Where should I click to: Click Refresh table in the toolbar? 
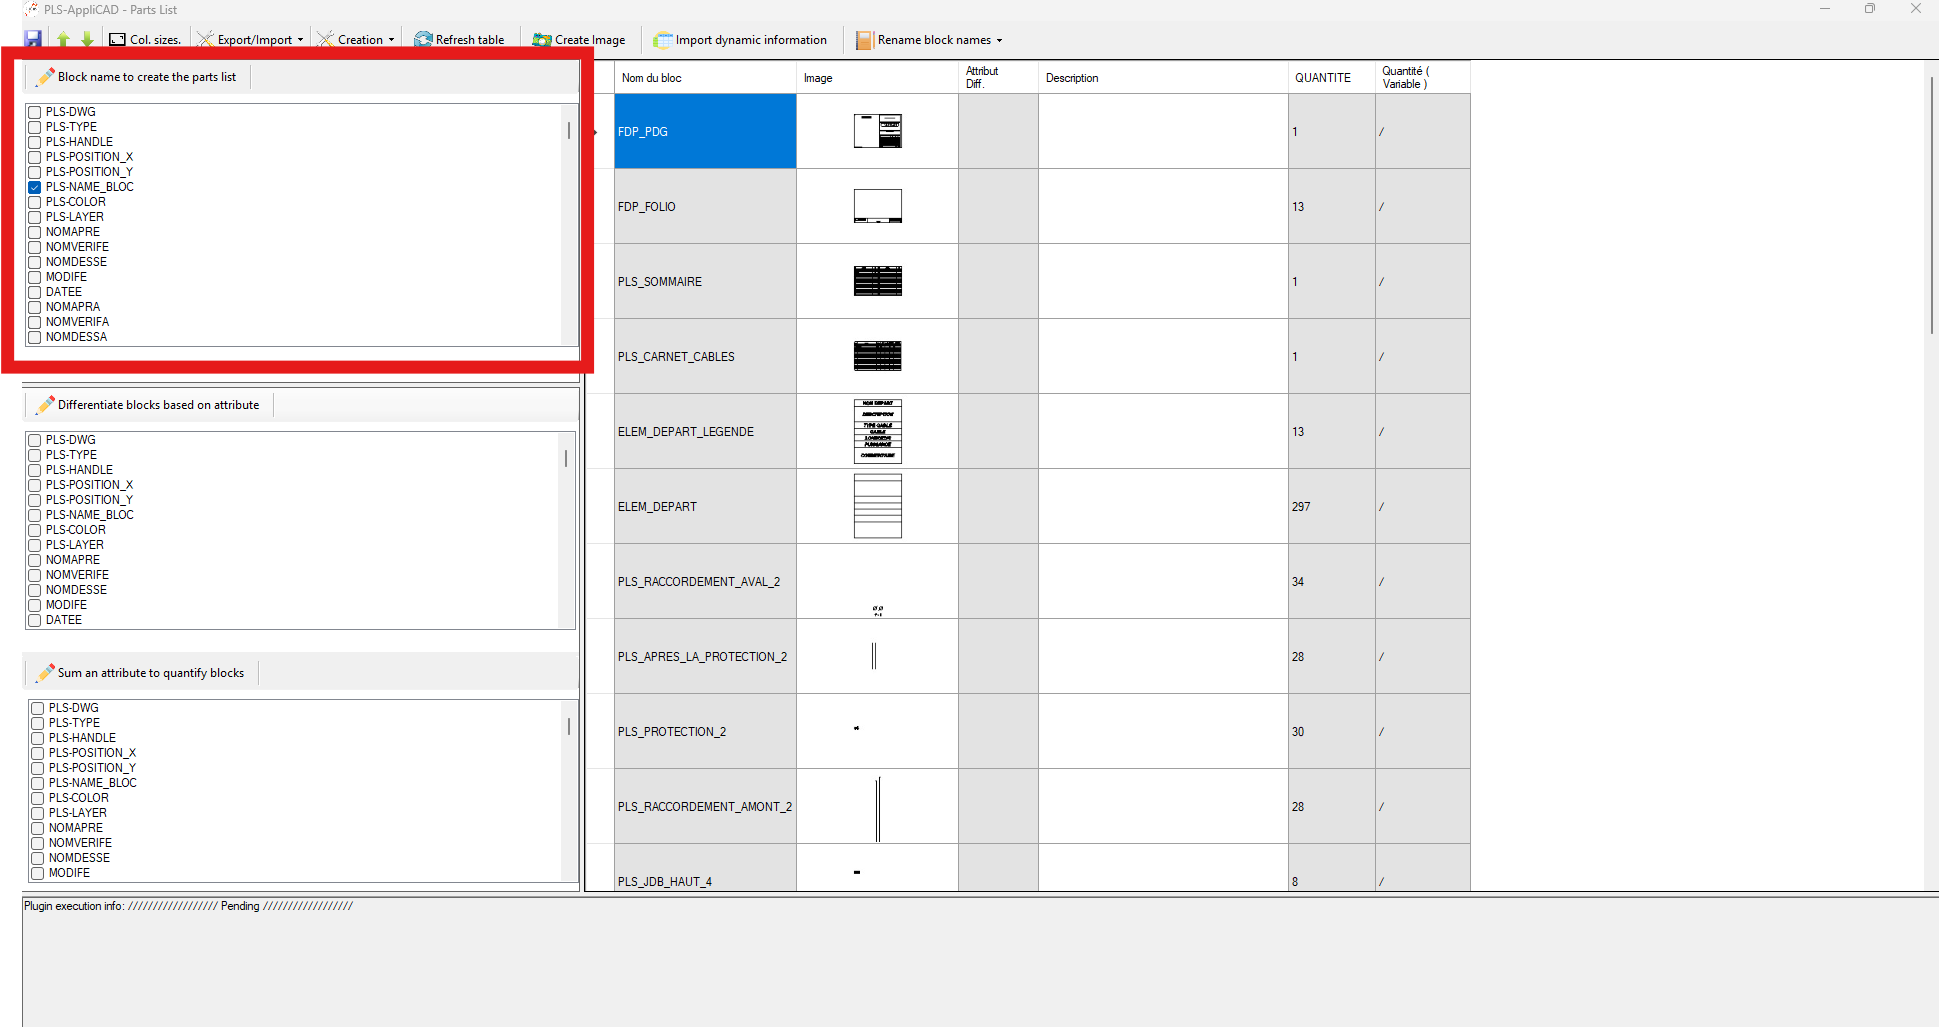click(x=459, y=40)
